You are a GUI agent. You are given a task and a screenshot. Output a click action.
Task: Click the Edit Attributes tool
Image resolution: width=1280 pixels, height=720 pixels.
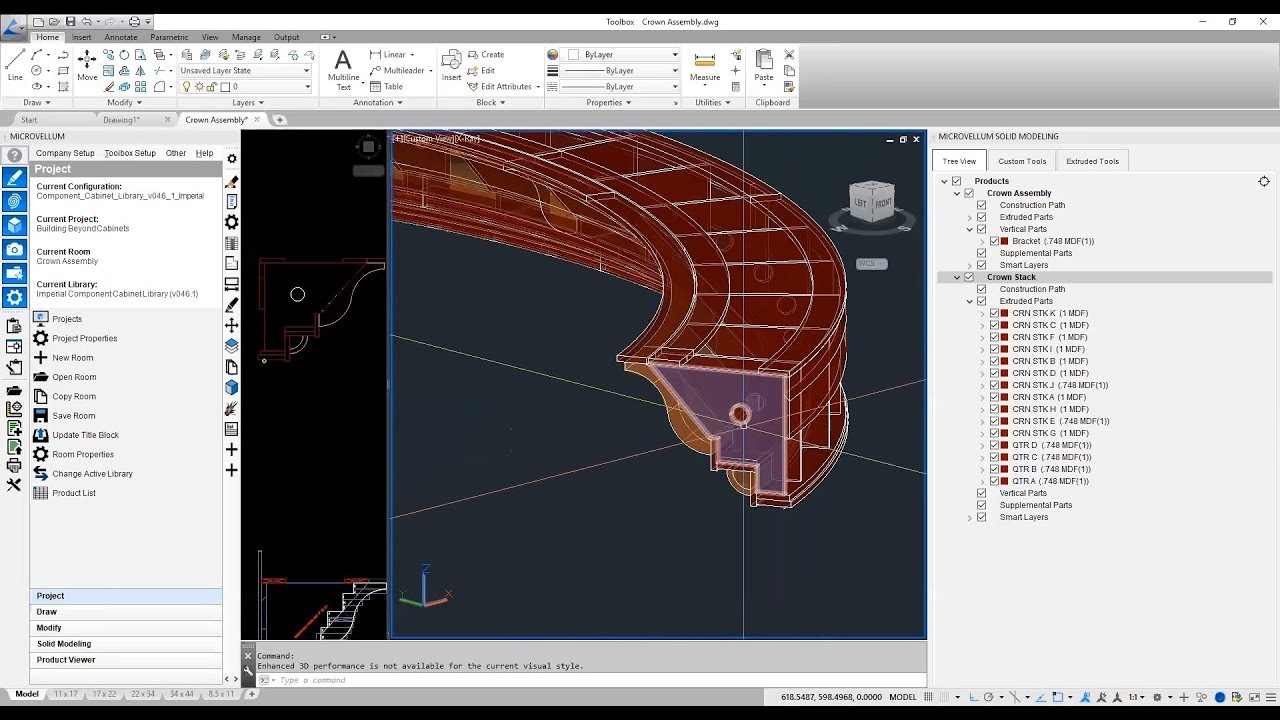[499, 86]
